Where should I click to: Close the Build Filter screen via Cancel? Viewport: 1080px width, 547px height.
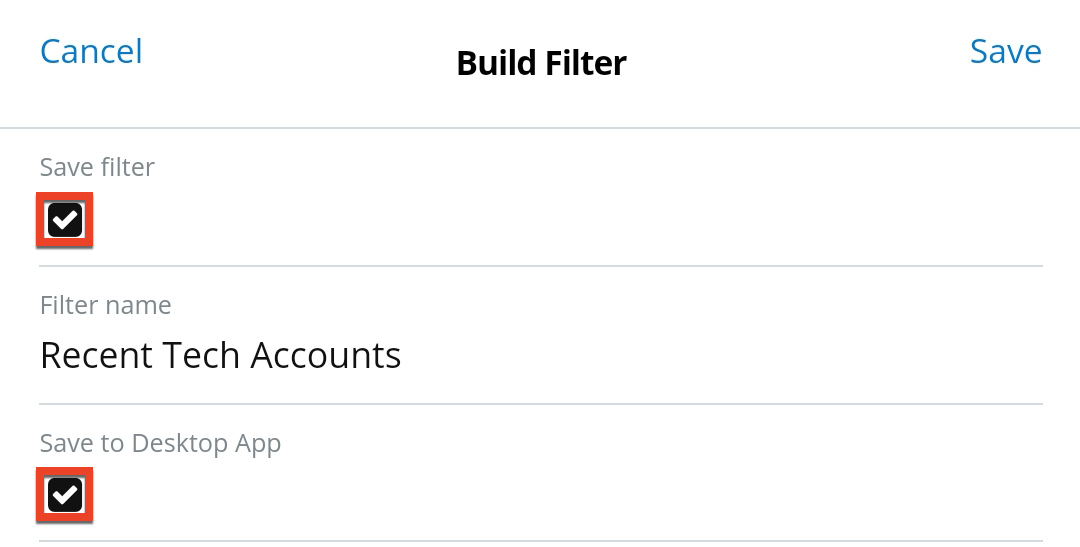click(x=91, y=51)
